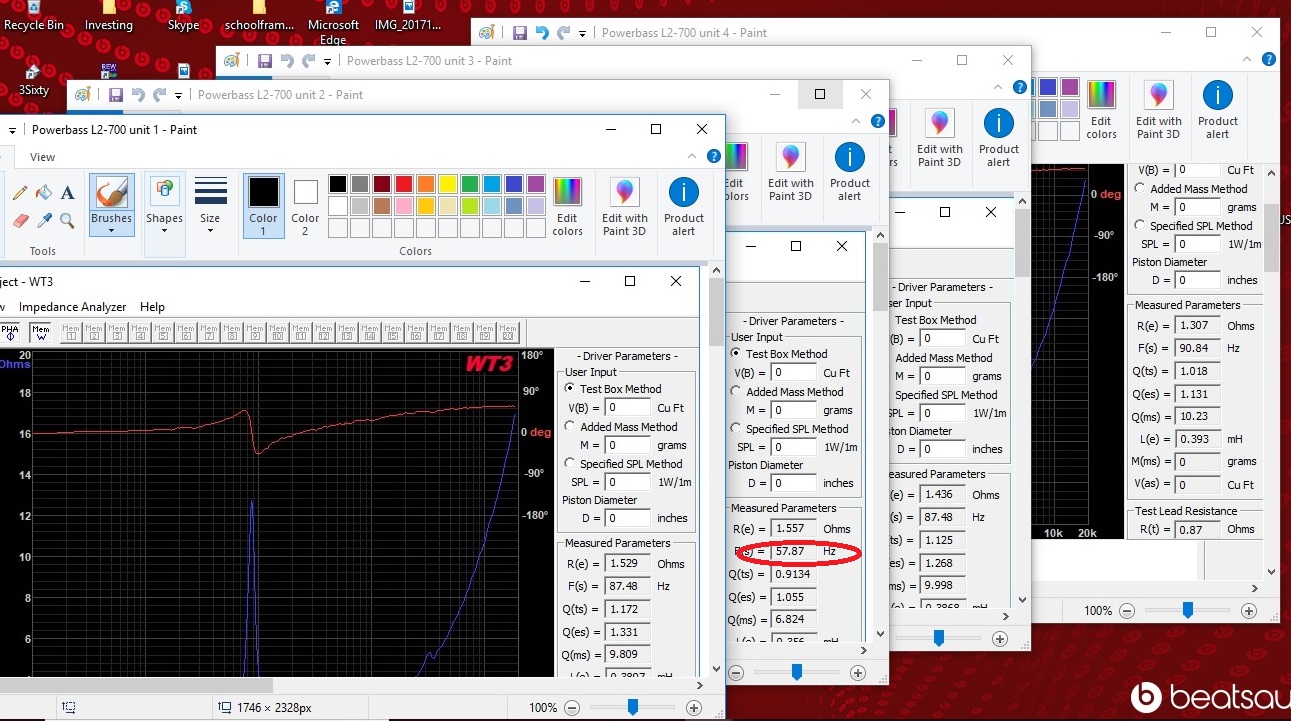The height and width of the screenshot is (721, 1291).
Task: Click Edit with Paint 3D in unit 2 window
Action: pos(791,173)
